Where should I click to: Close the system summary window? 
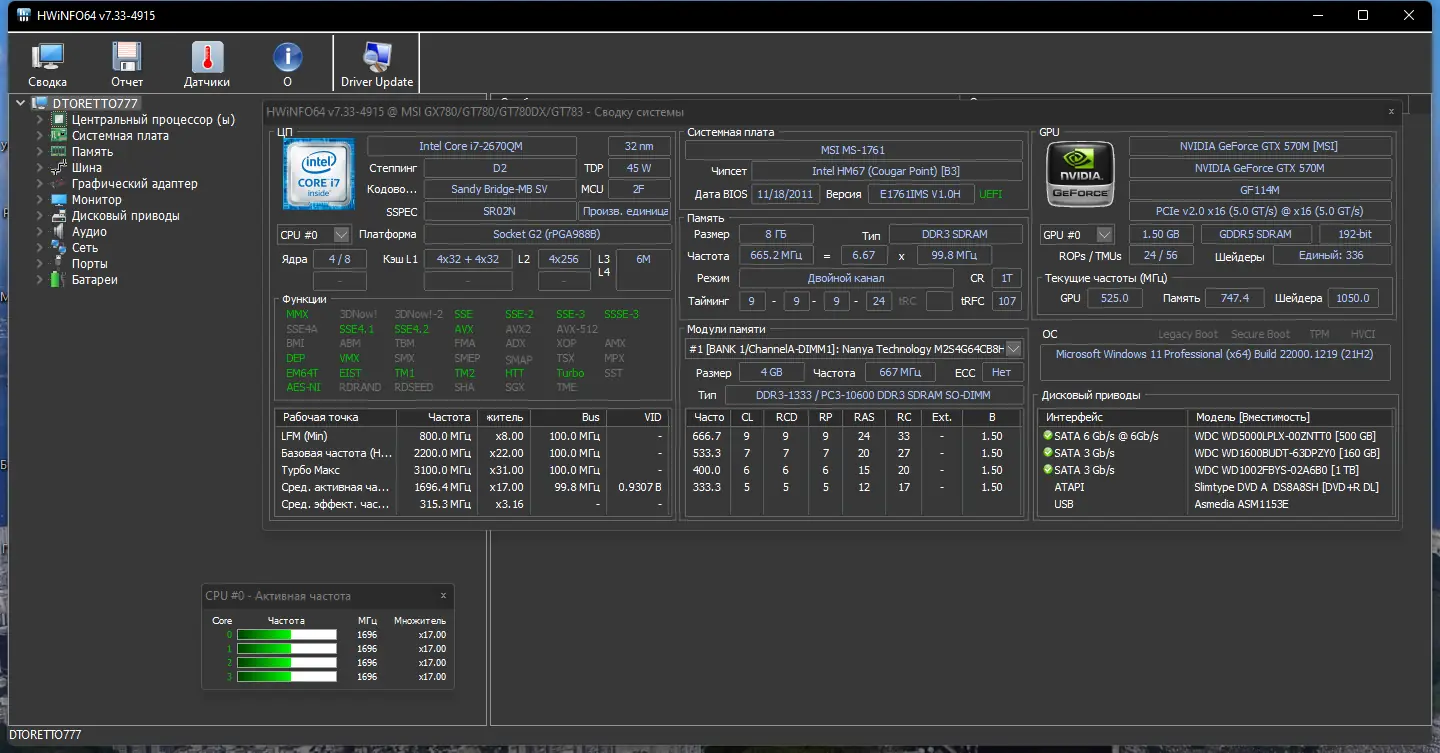[x=1391, y=112]
